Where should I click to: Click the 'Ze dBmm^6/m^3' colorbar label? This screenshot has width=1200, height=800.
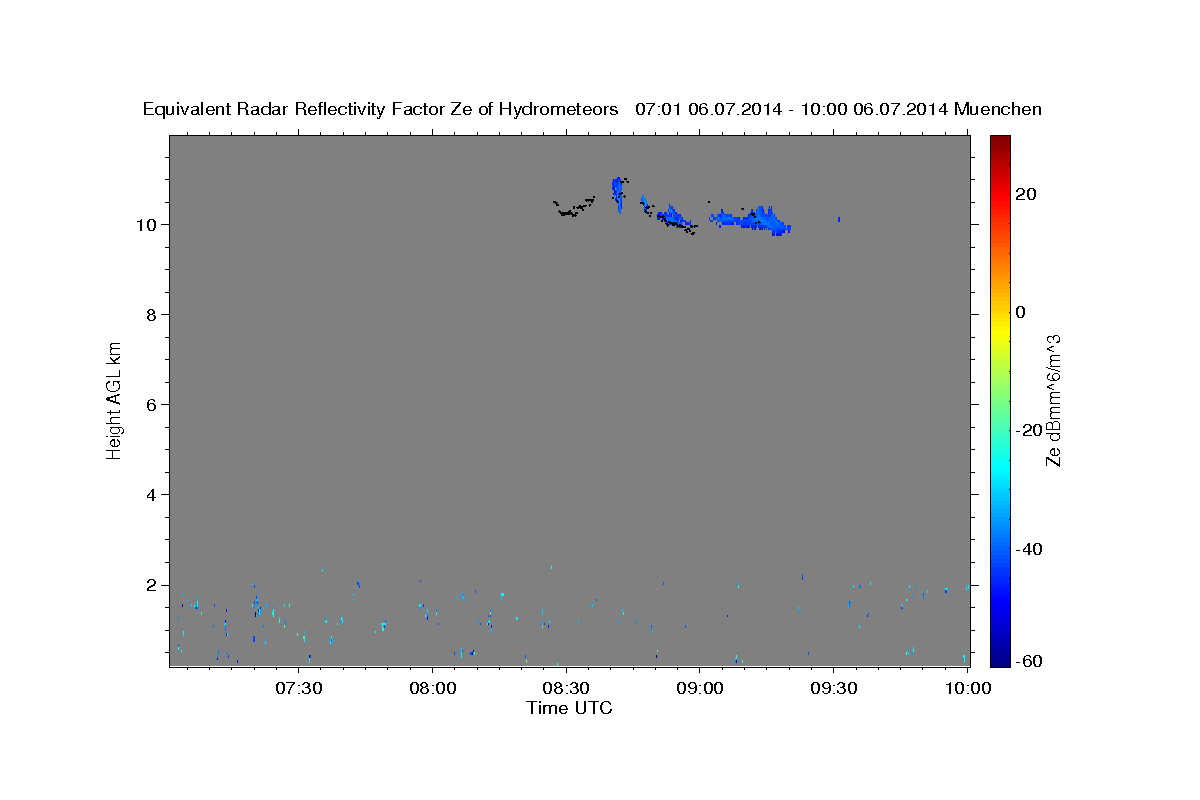tap(1053, 400)
